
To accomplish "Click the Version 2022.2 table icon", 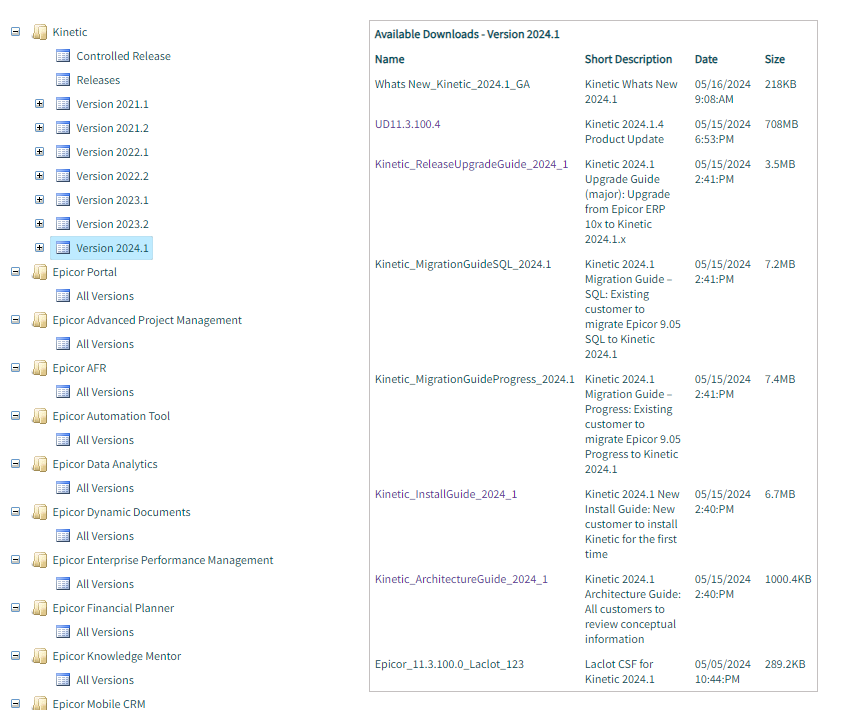I will [x=63, y=176].
